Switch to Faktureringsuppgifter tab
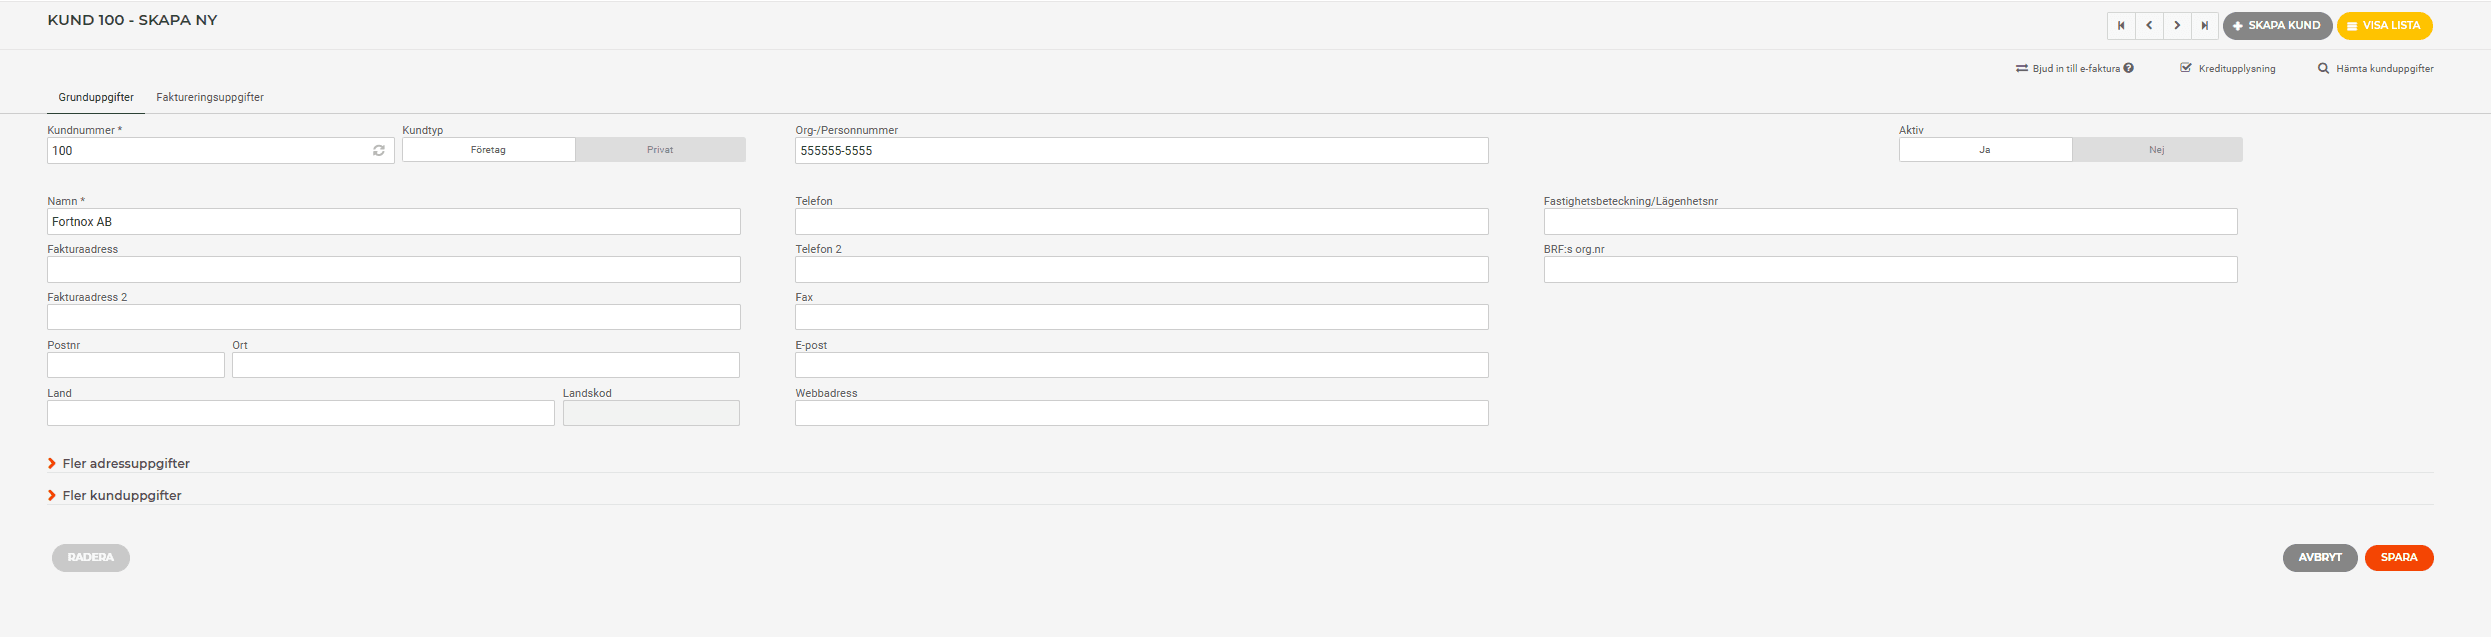 (x=210, y=97)
